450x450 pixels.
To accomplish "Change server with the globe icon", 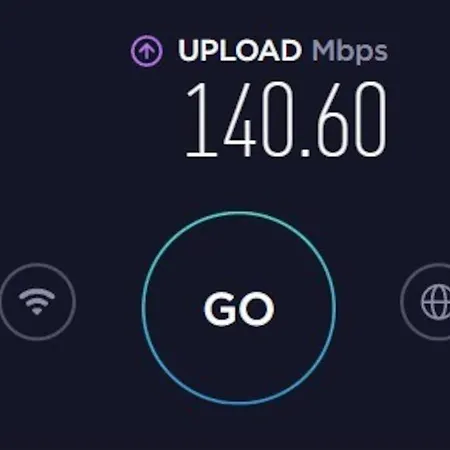I will [435, 302].
